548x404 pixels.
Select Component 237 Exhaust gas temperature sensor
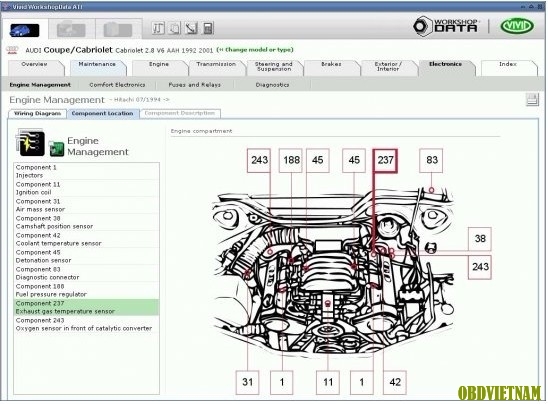[86, 307]
